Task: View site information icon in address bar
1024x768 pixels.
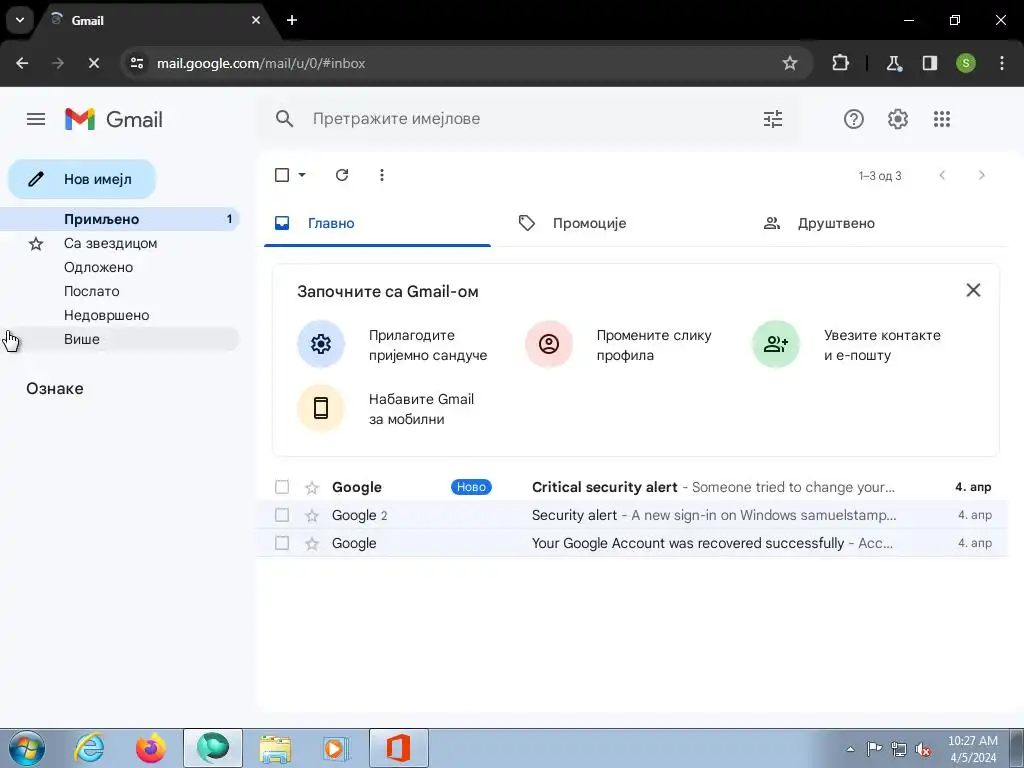Action: pos(136,63)
